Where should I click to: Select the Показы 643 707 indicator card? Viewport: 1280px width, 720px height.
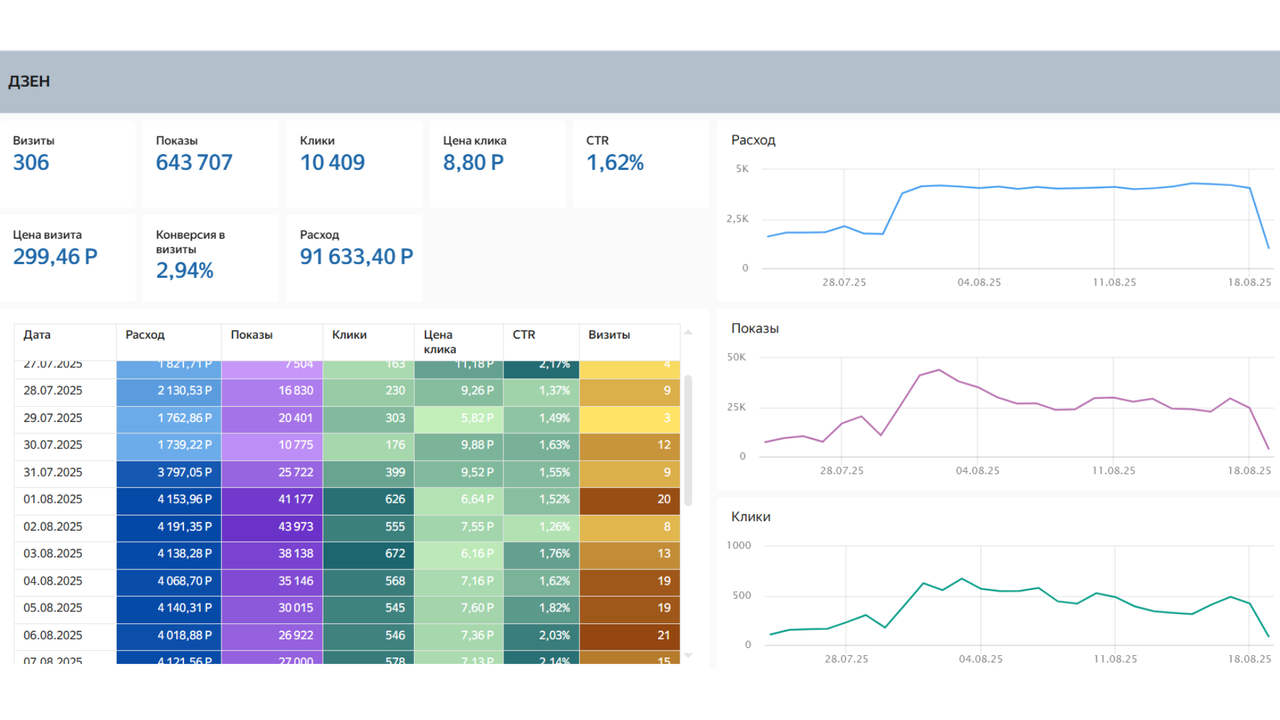tap(210, 164)
